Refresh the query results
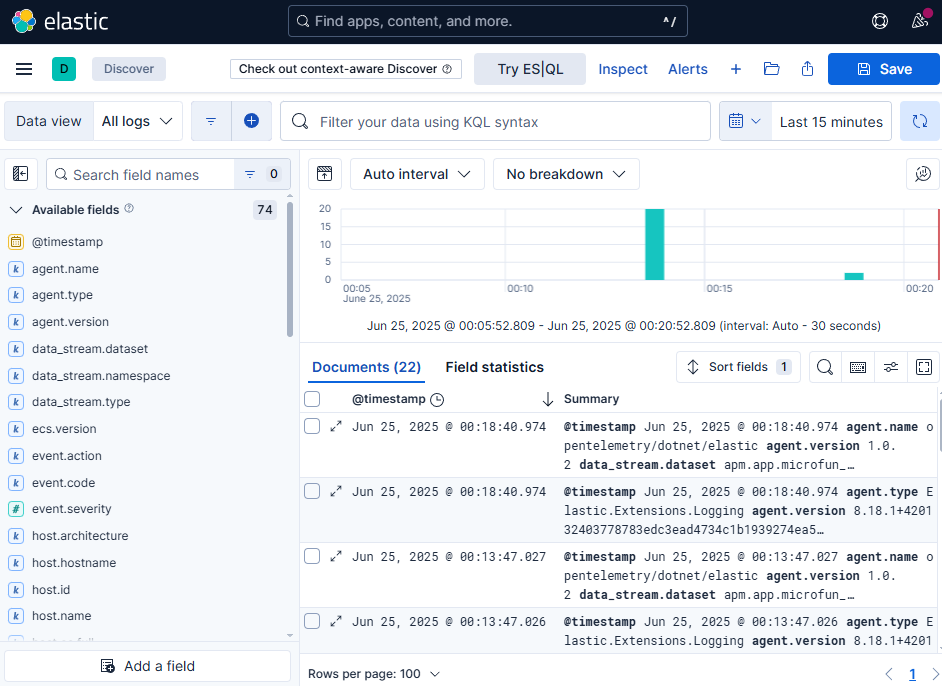The height and width of the screenshot is (686, 942). pyautogui.click(x=919, y=121)
